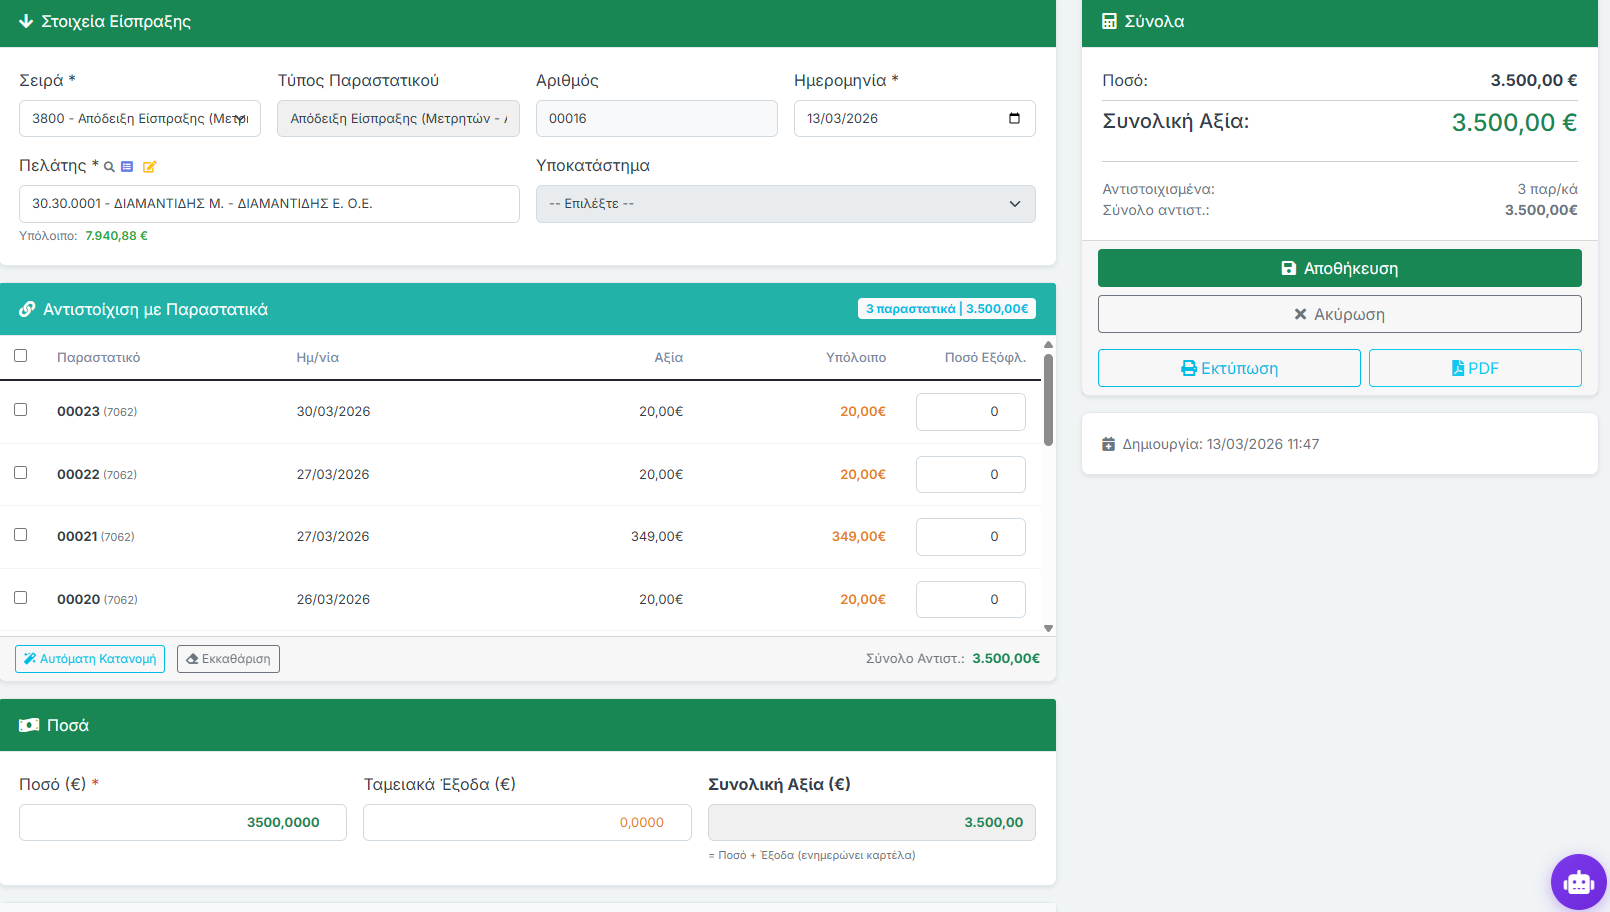Screen dimensions: 1610x912
Task: Check the row for document 00021
Action: click(20, 535)
